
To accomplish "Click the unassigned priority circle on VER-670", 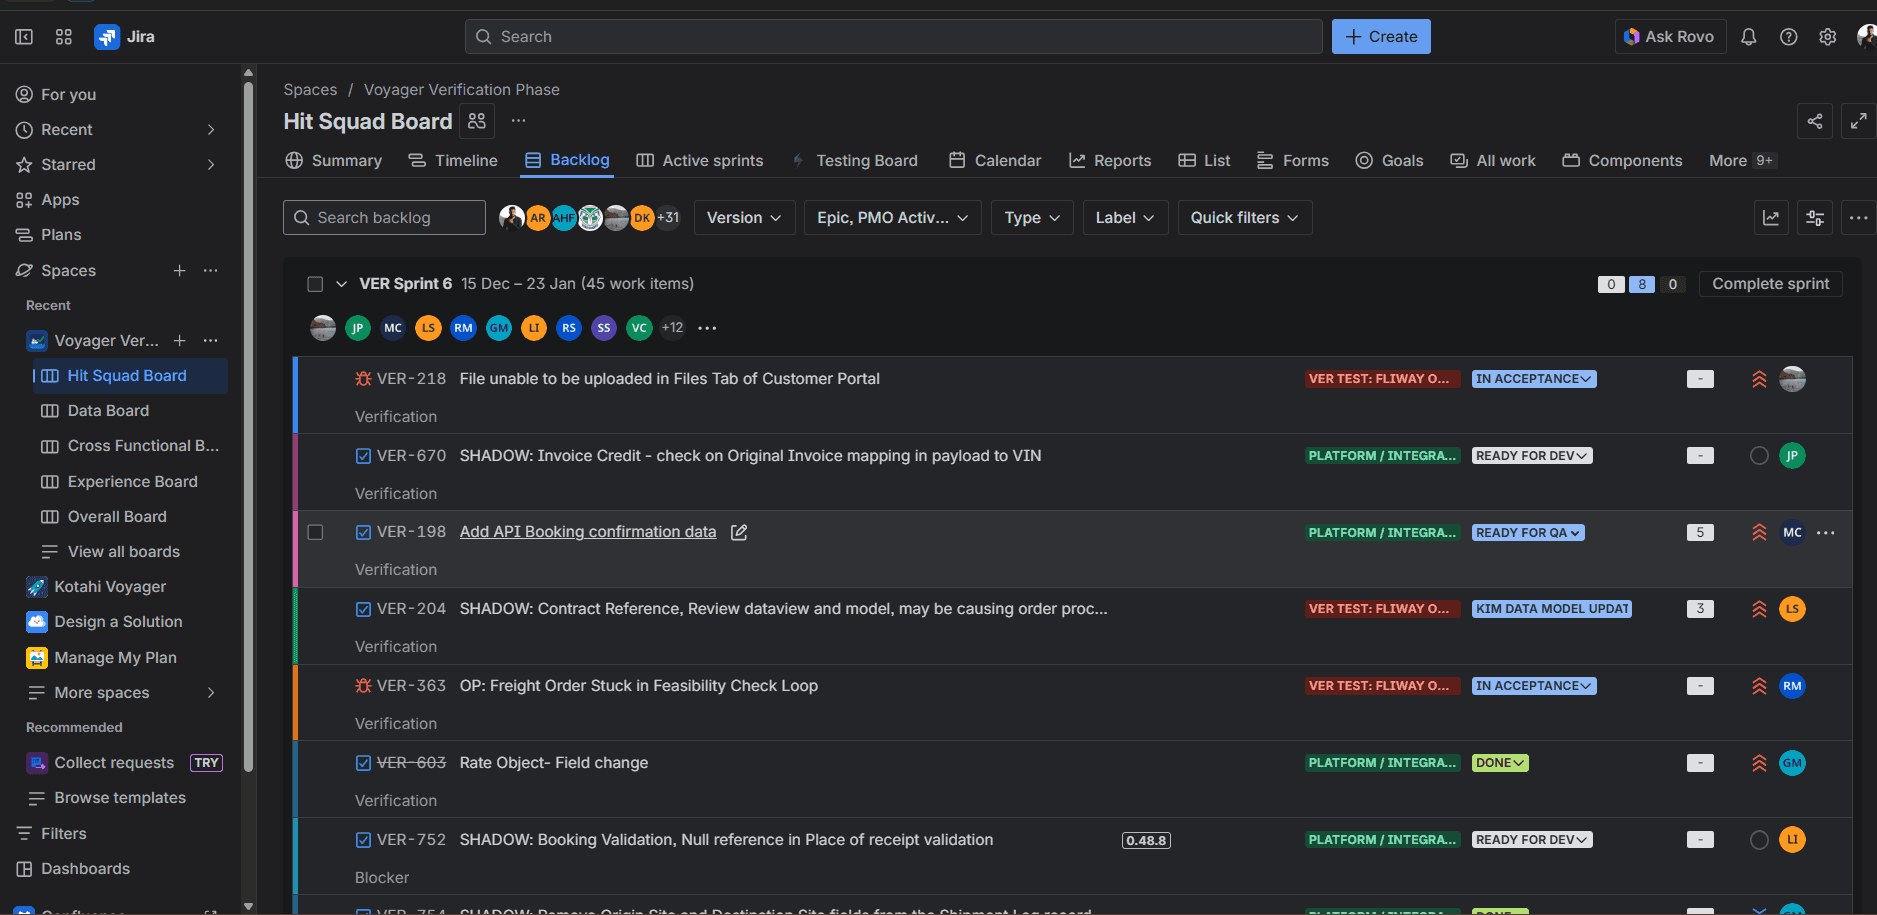I will tap(1759, 456).
